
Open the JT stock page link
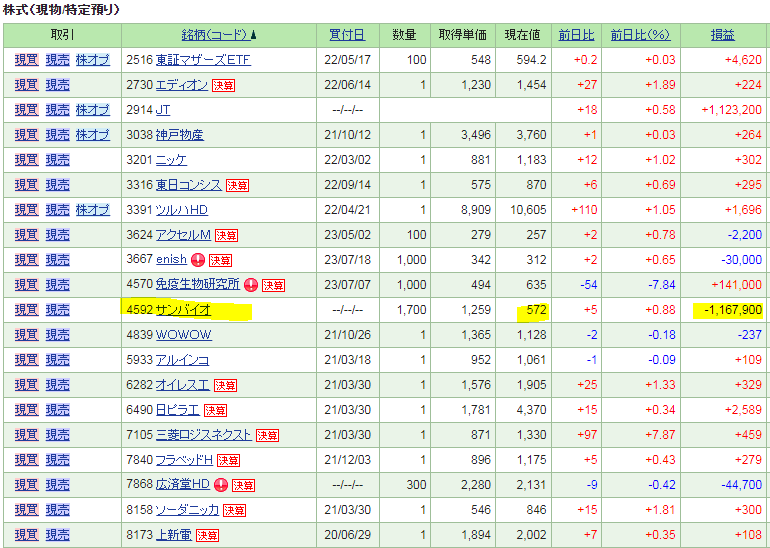163,110
